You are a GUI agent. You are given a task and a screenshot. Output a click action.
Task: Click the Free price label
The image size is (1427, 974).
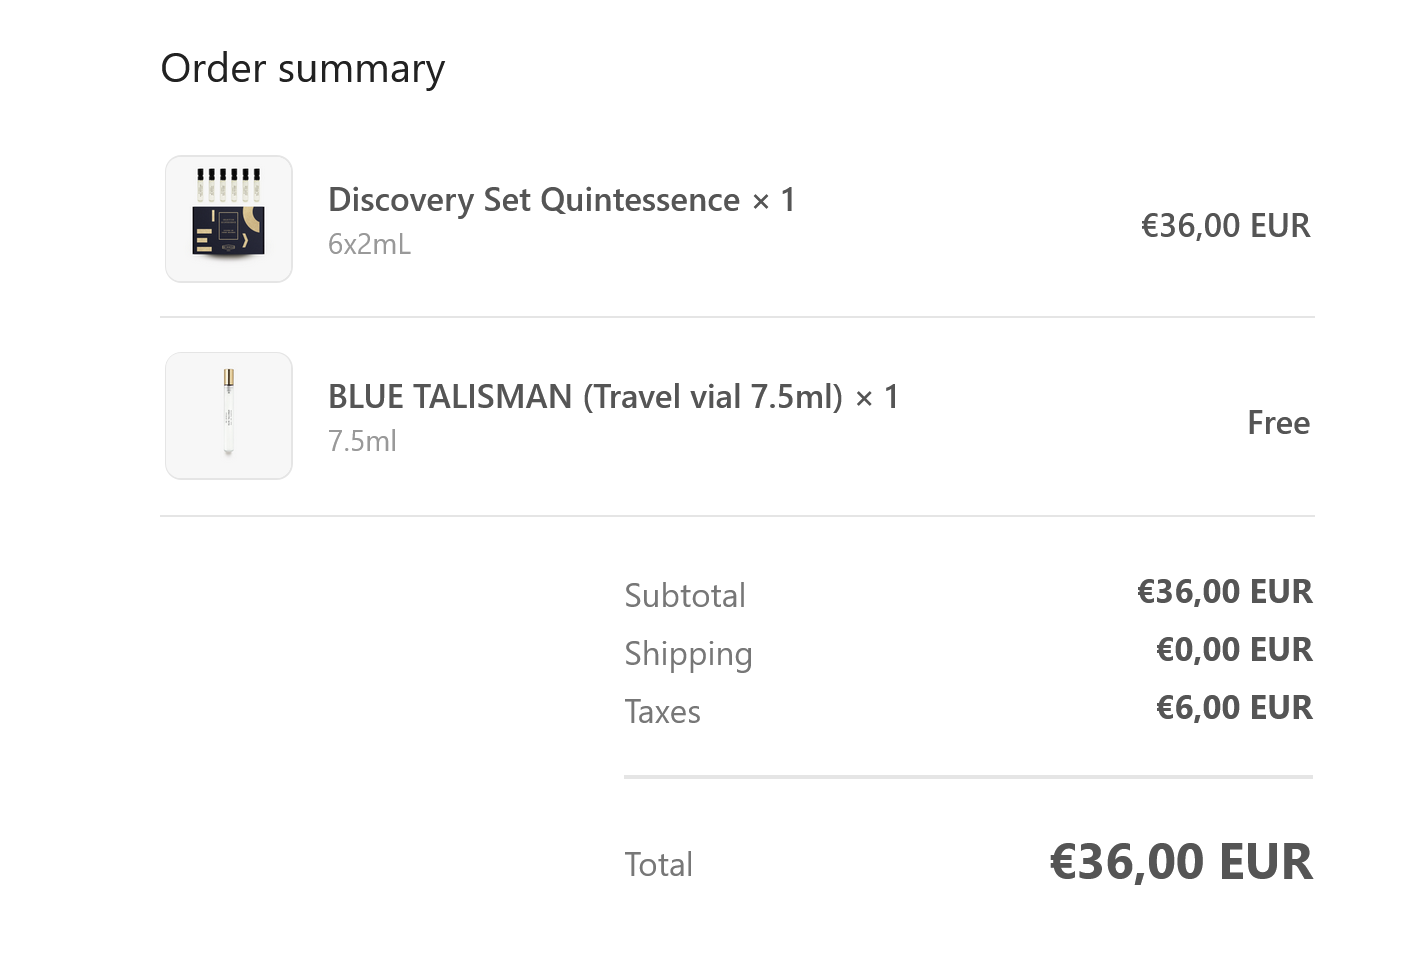point(1278,423)
